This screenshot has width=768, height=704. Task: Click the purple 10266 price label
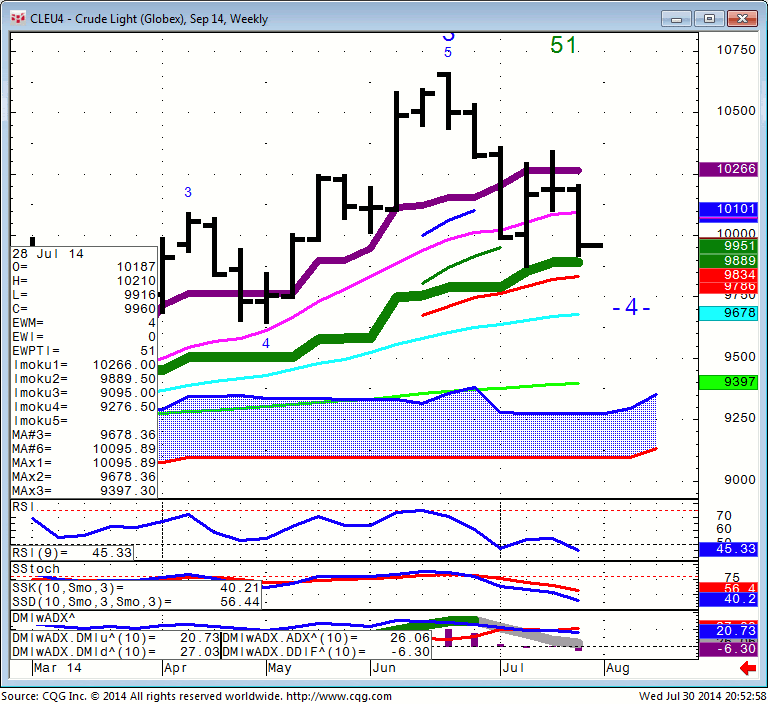pyautogui.click(x=729, y=169)
